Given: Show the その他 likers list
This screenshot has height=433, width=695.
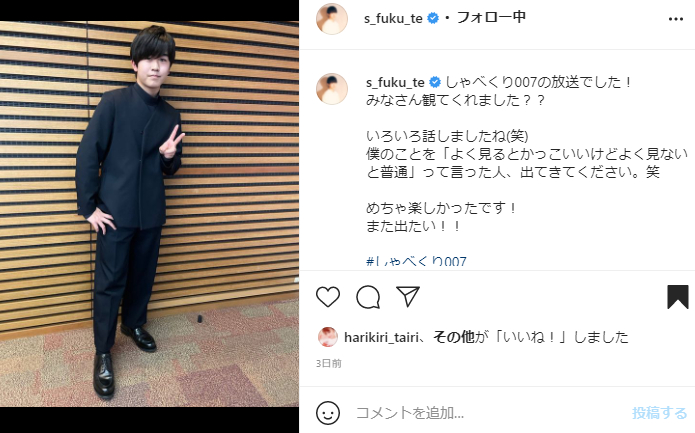Looking at the screenshot, I should [x=453, y=337].
